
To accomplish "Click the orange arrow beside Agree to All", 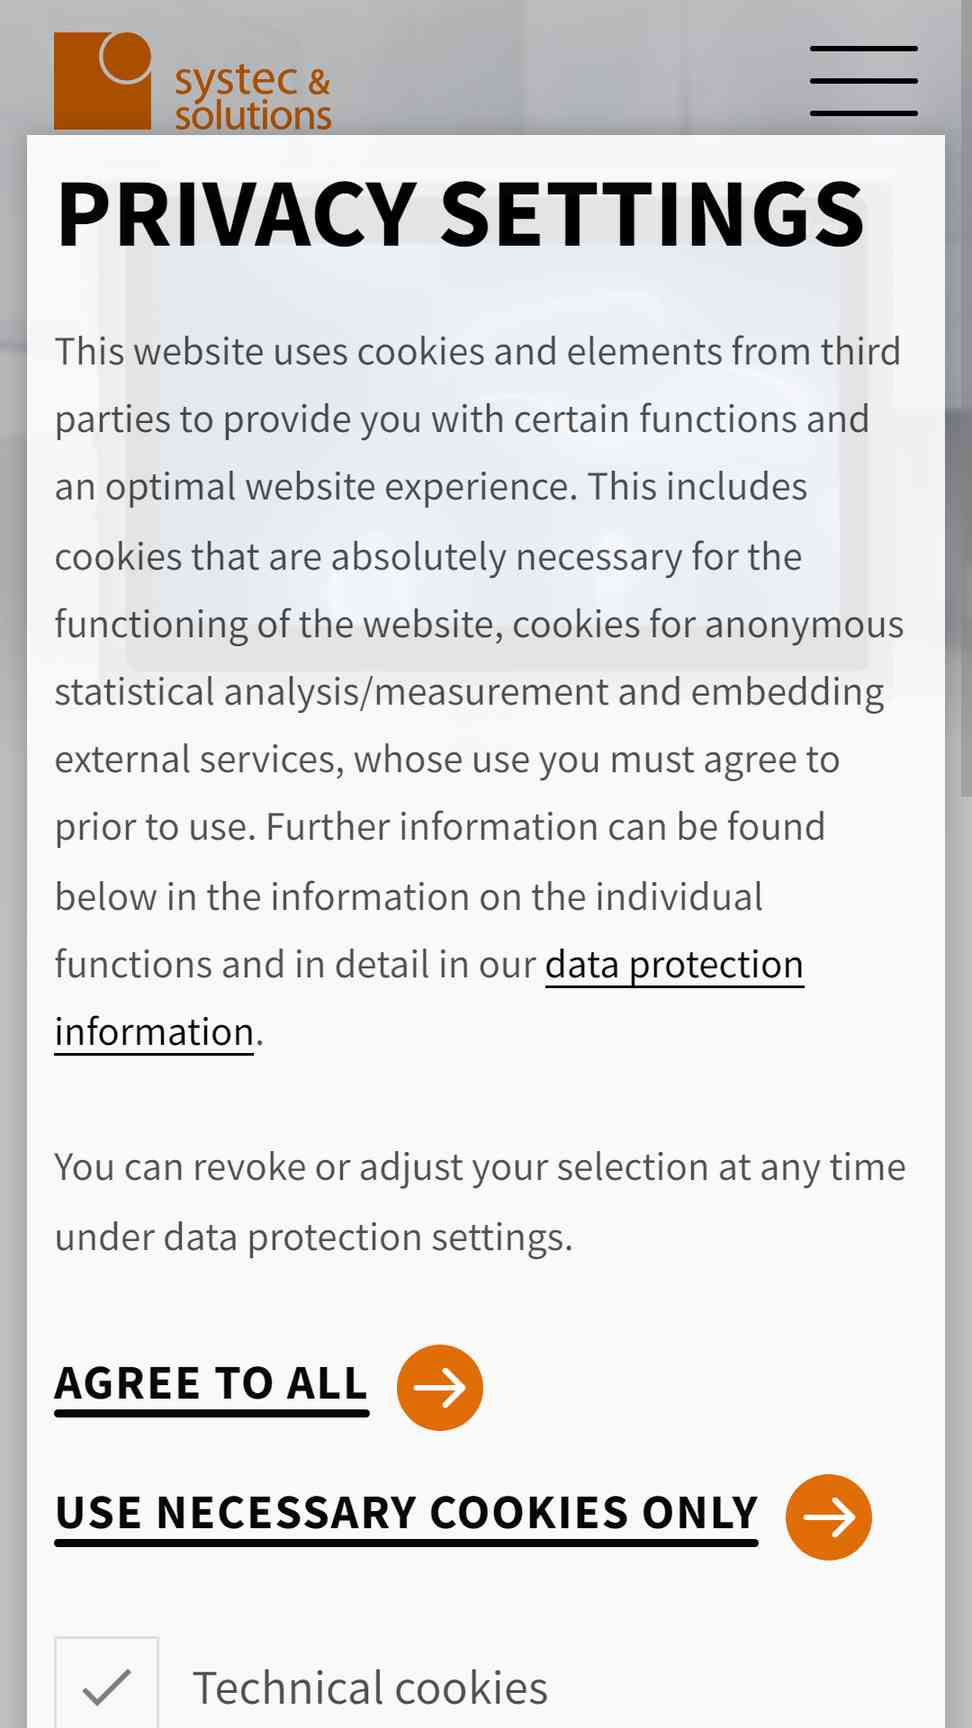I will coord(440,1387).
